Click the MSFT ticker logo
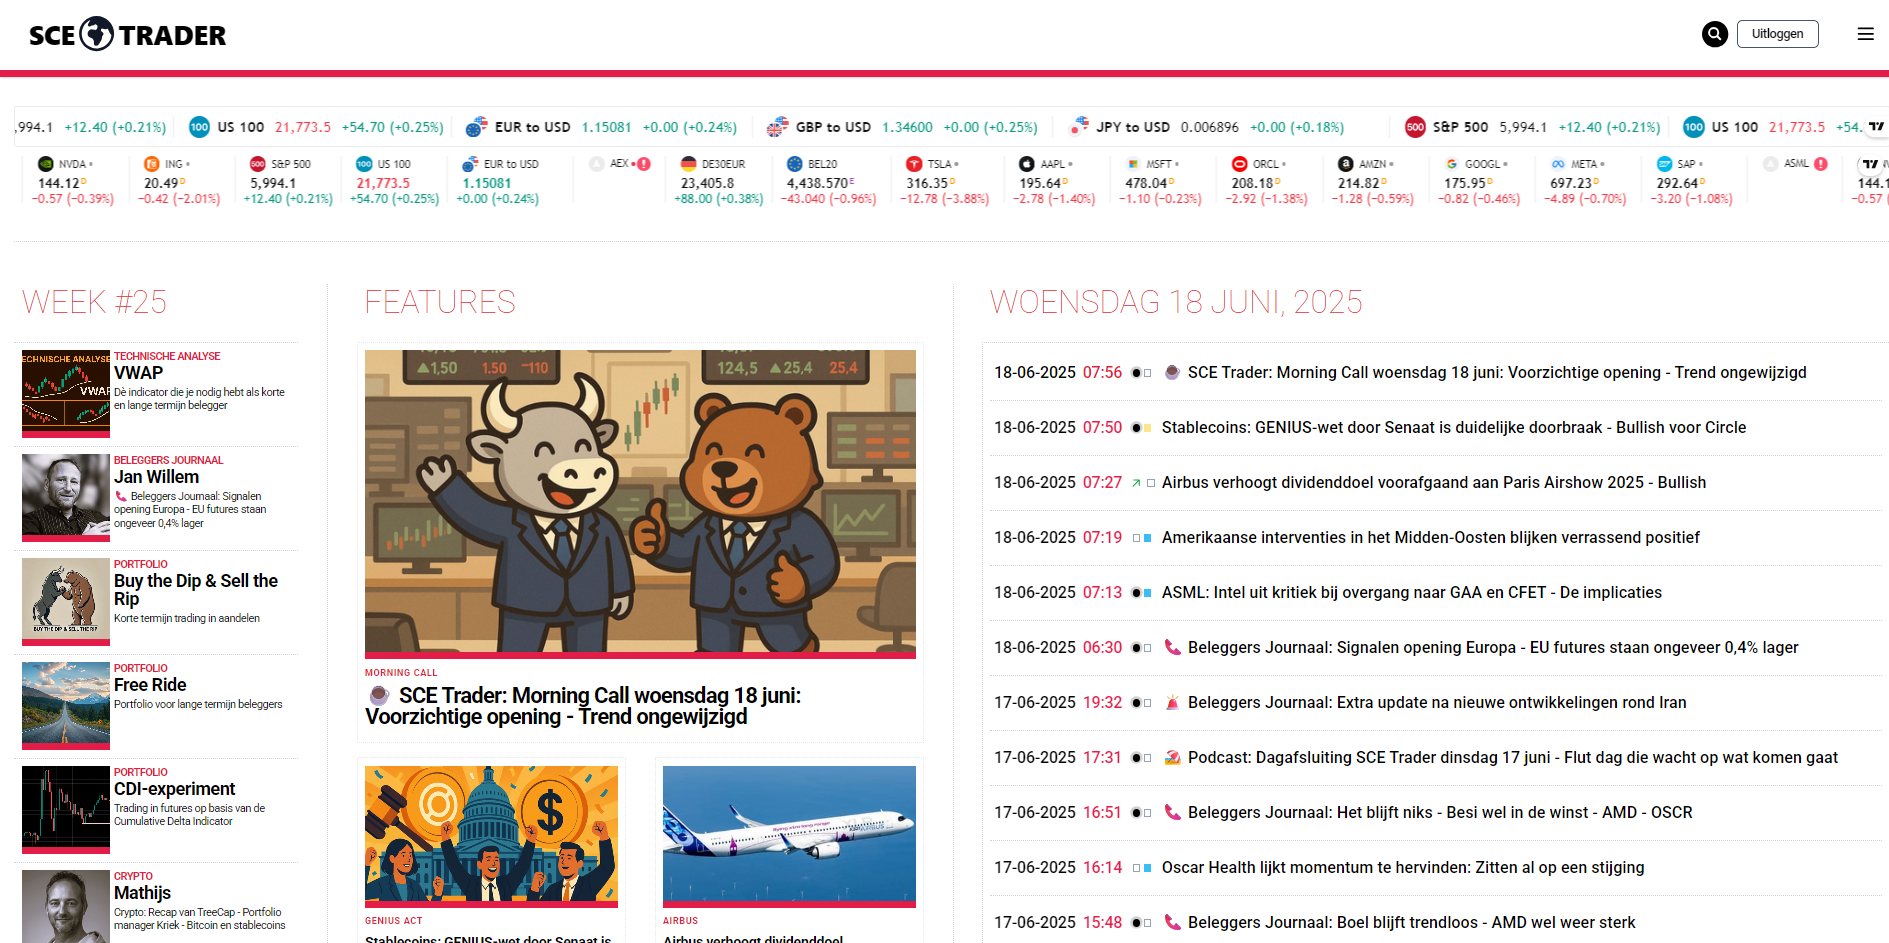 pos(1133,164)
